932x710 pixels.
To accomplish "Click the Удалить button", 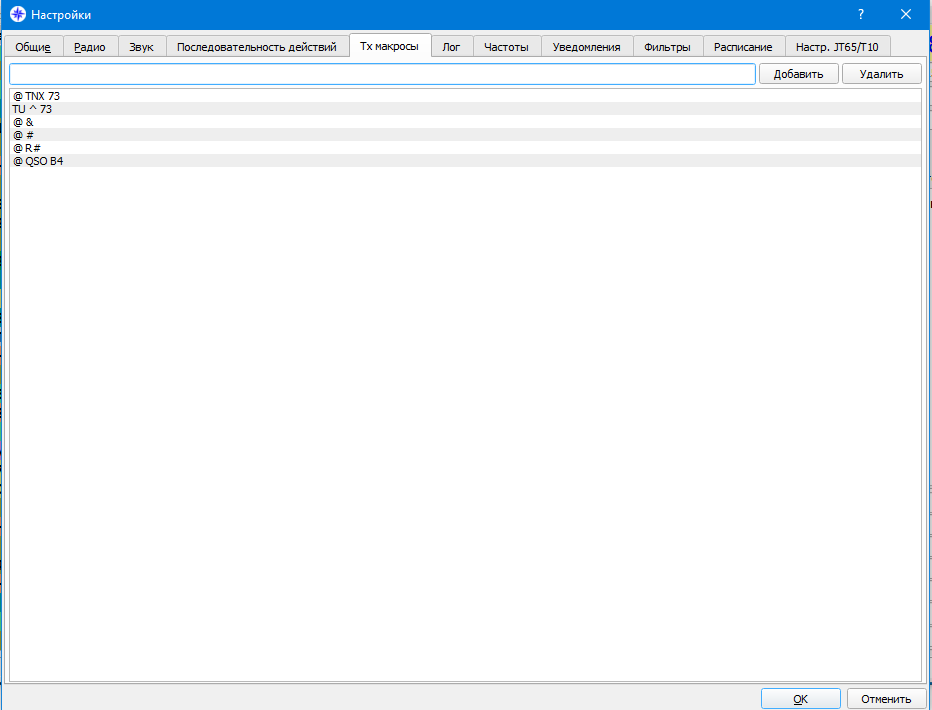I will click(x=881, y=74).
